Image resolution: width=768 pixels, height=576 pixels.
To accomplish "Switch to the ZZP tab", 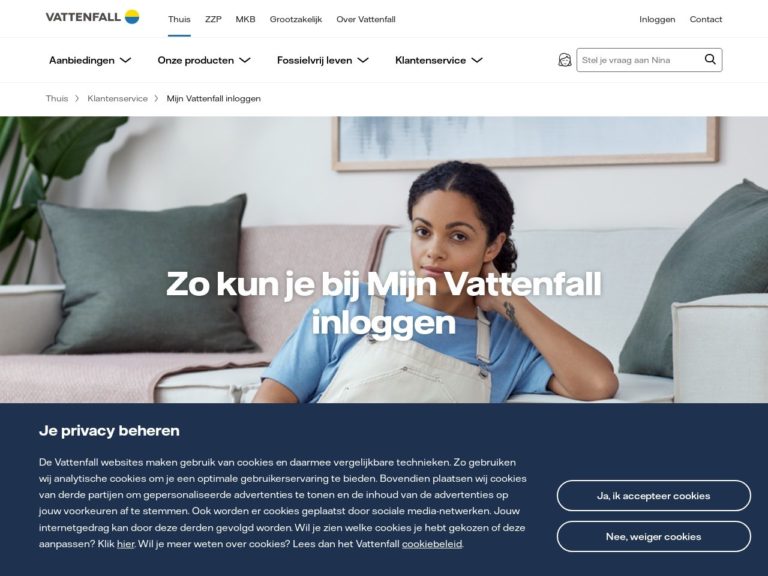I will (x=213, y=19).
